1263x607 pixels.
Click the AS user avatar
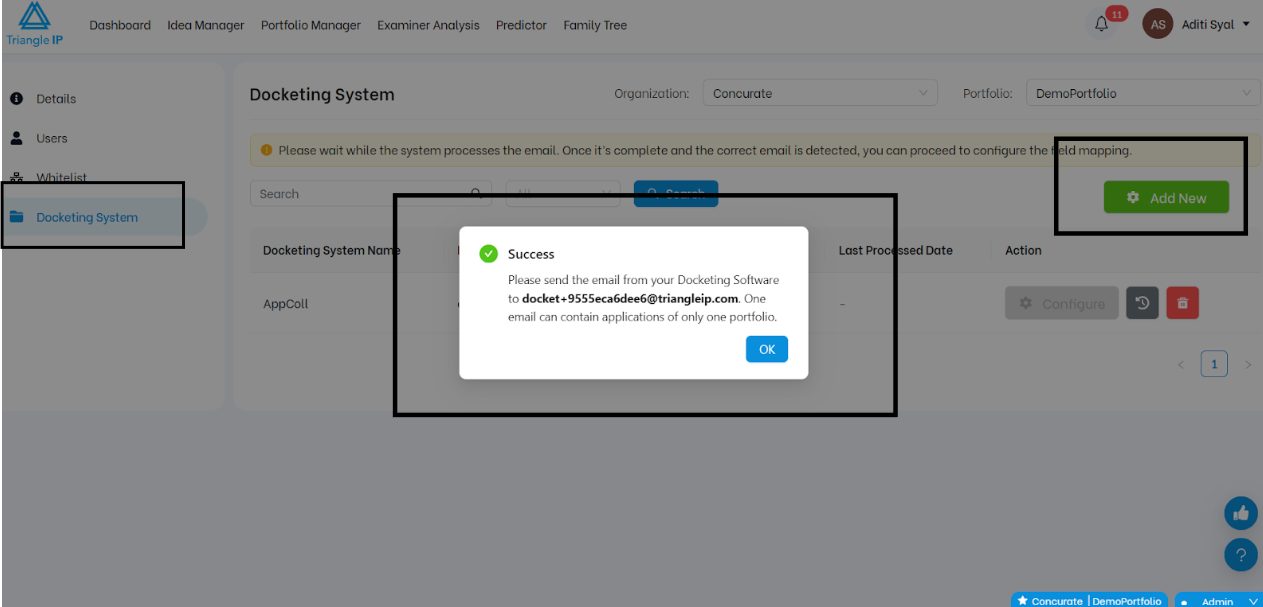point(1157,25)
